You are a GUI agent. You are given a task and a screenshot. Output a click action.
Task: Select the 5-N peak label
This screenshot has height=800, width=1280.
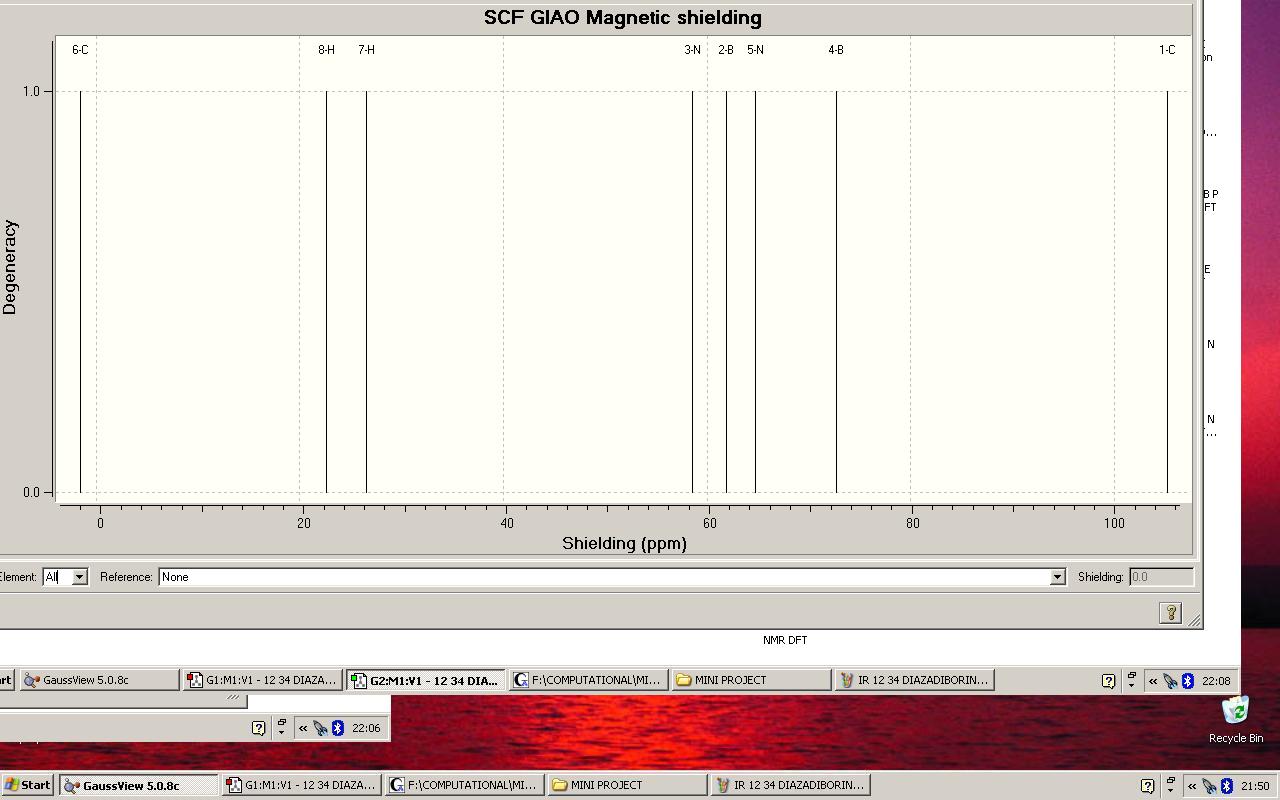756,50
